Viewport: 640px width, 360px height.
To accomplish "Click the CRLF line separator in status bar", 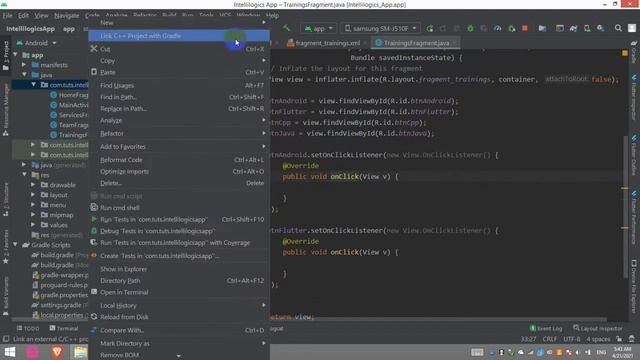I will point(549,339).
